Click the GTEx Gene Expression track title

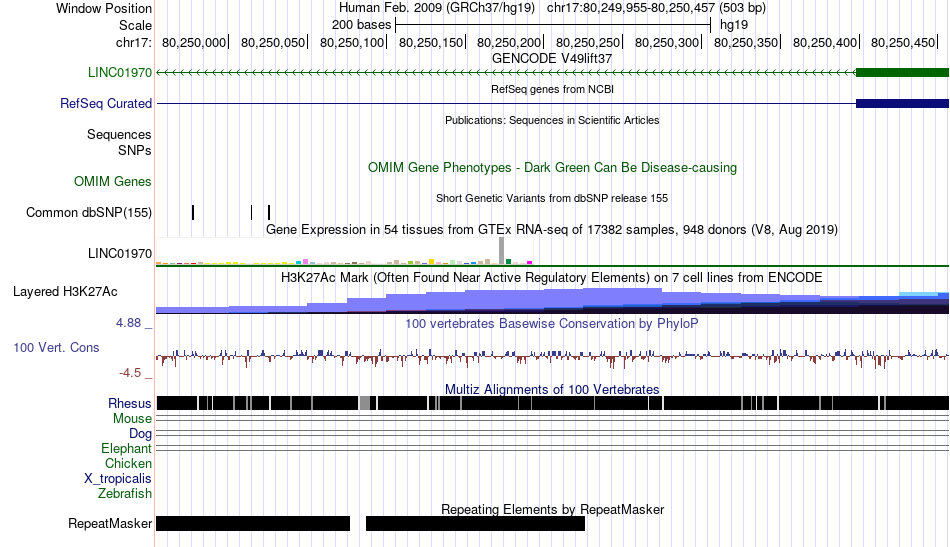[x=552, y=230]
